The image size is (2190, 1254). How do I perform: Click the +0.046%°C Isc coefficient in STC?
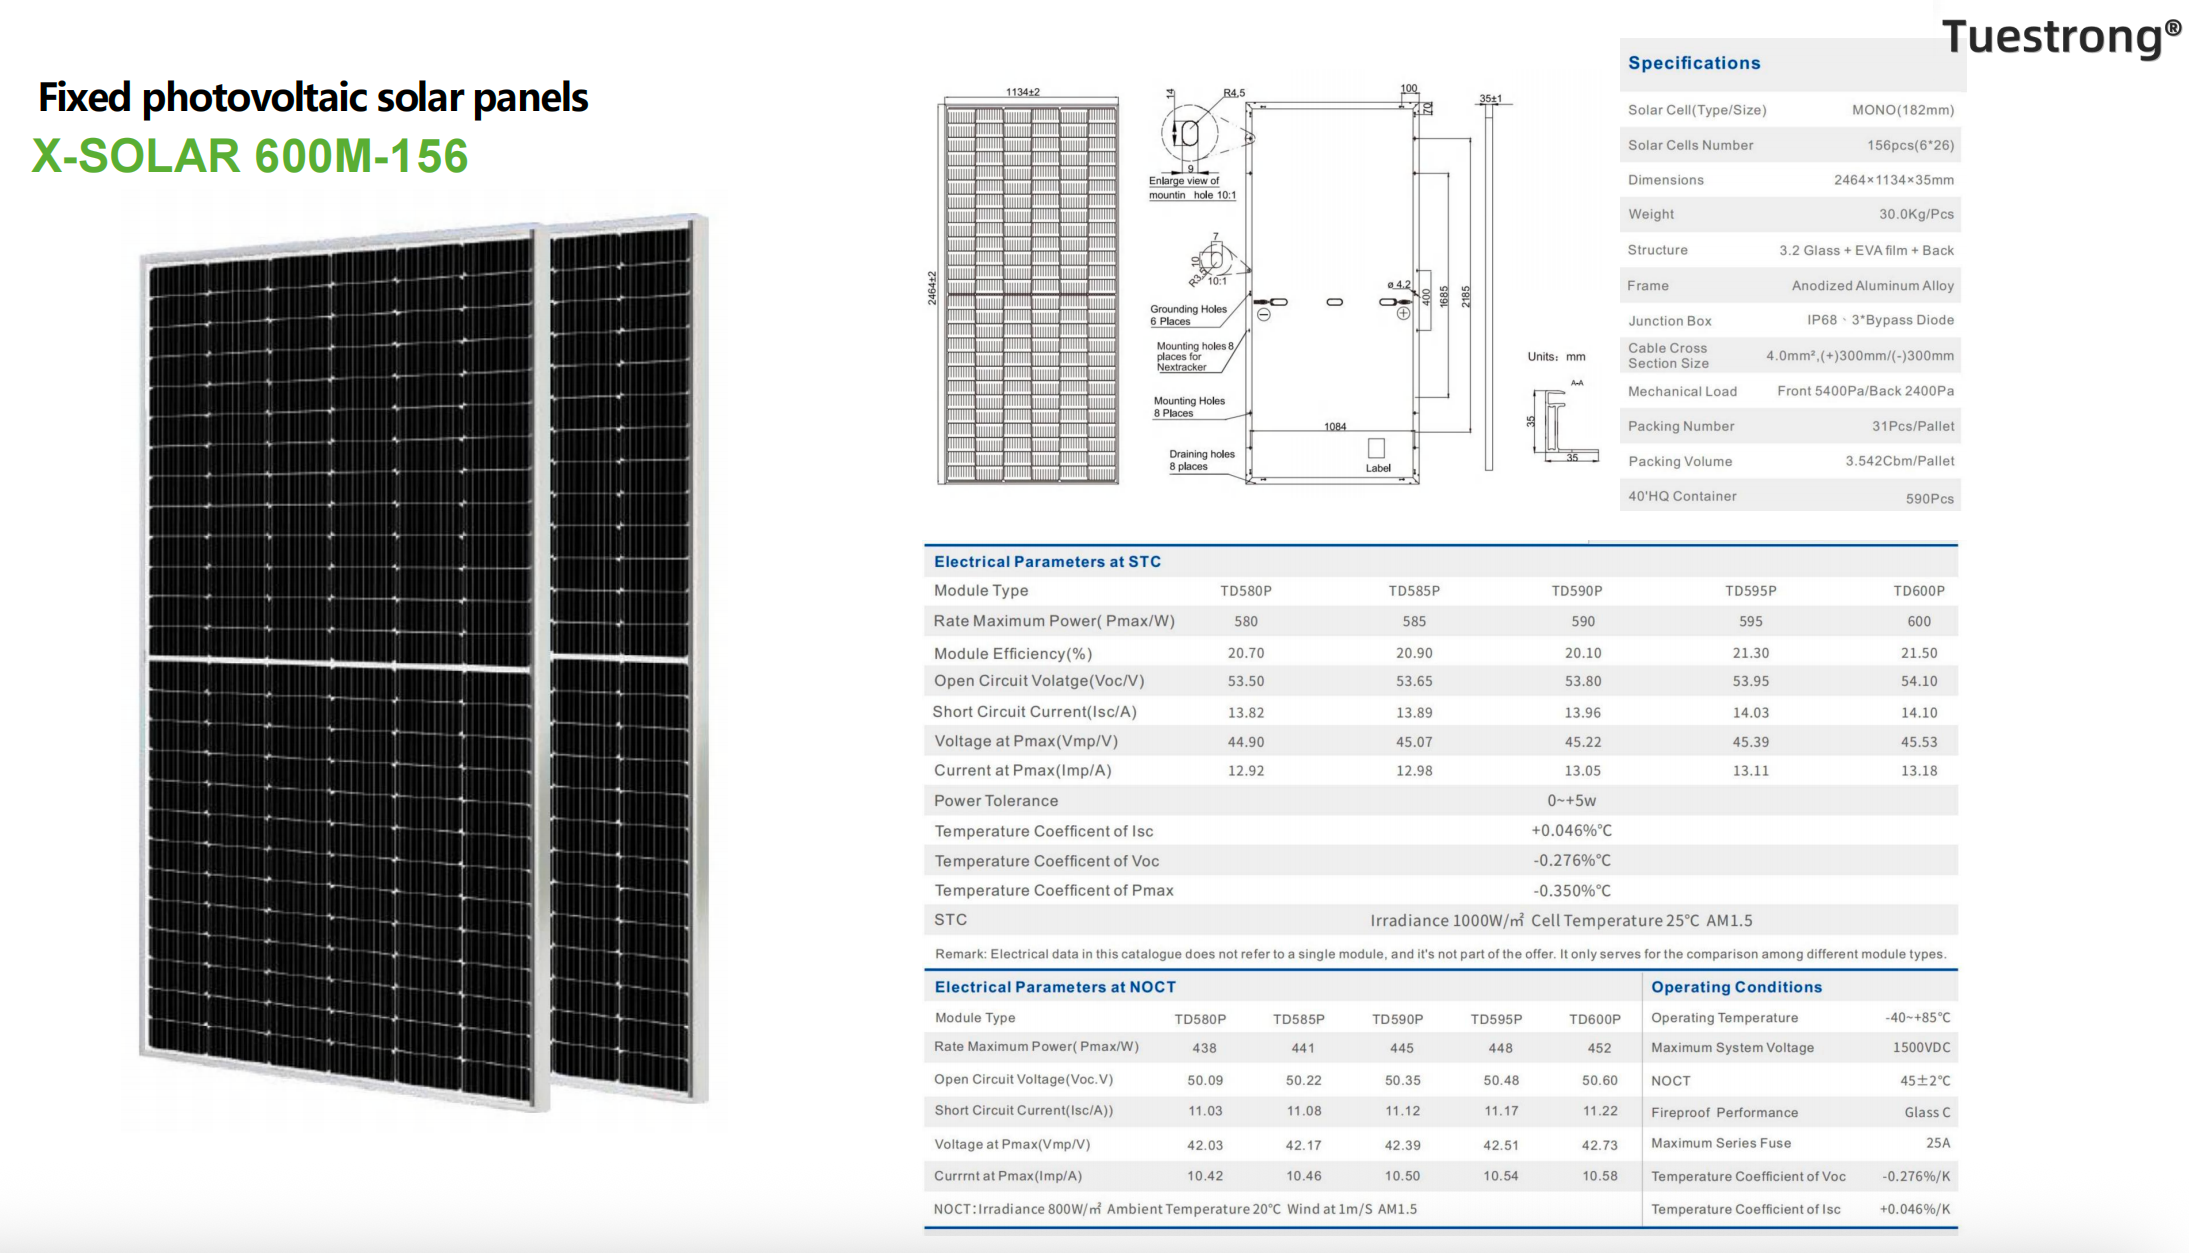tap(1572, 831)
